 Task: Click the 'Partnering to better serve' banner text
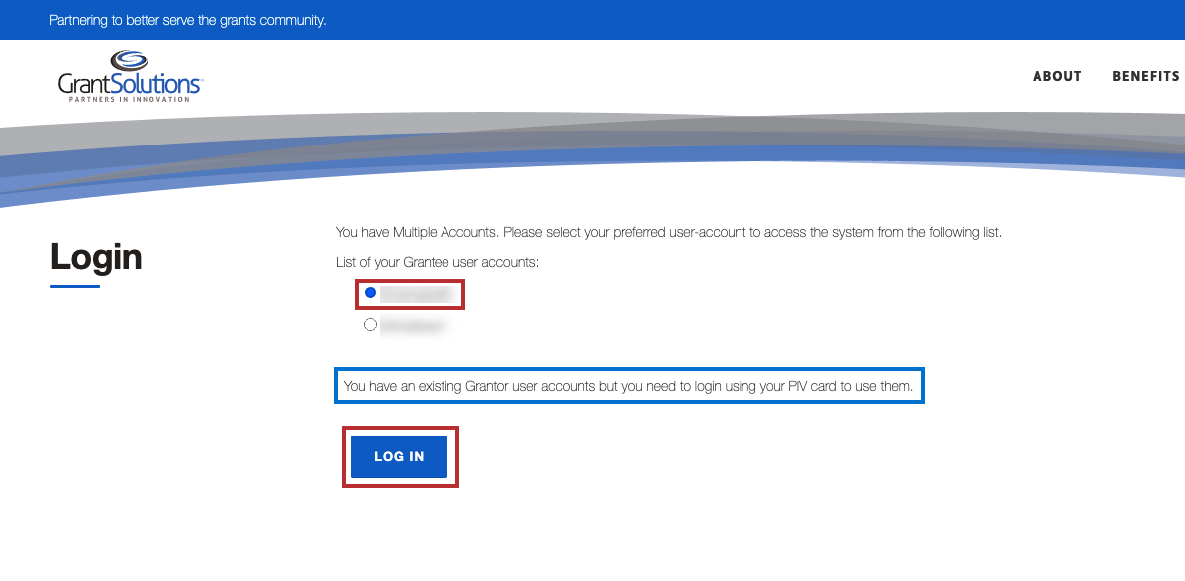(x=188, y=20)
